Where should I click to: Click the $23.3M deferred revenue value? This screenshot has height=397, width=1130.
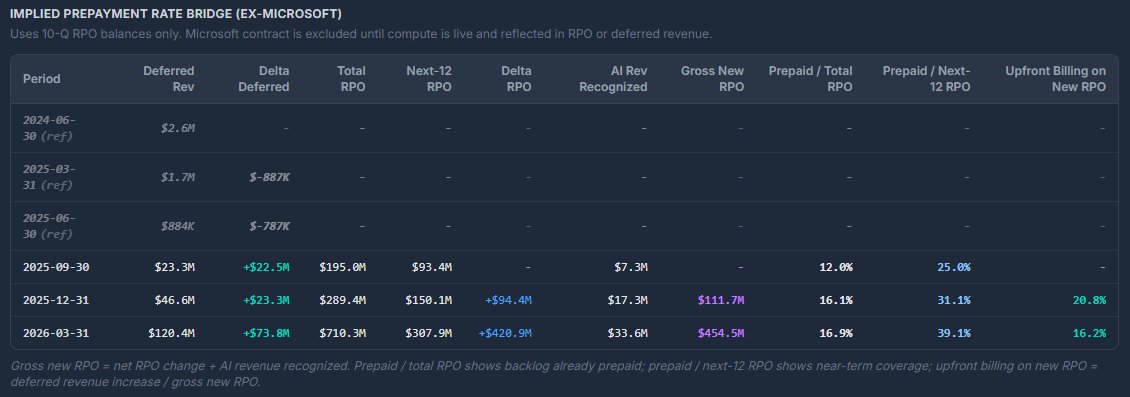[x=174, y=267]
